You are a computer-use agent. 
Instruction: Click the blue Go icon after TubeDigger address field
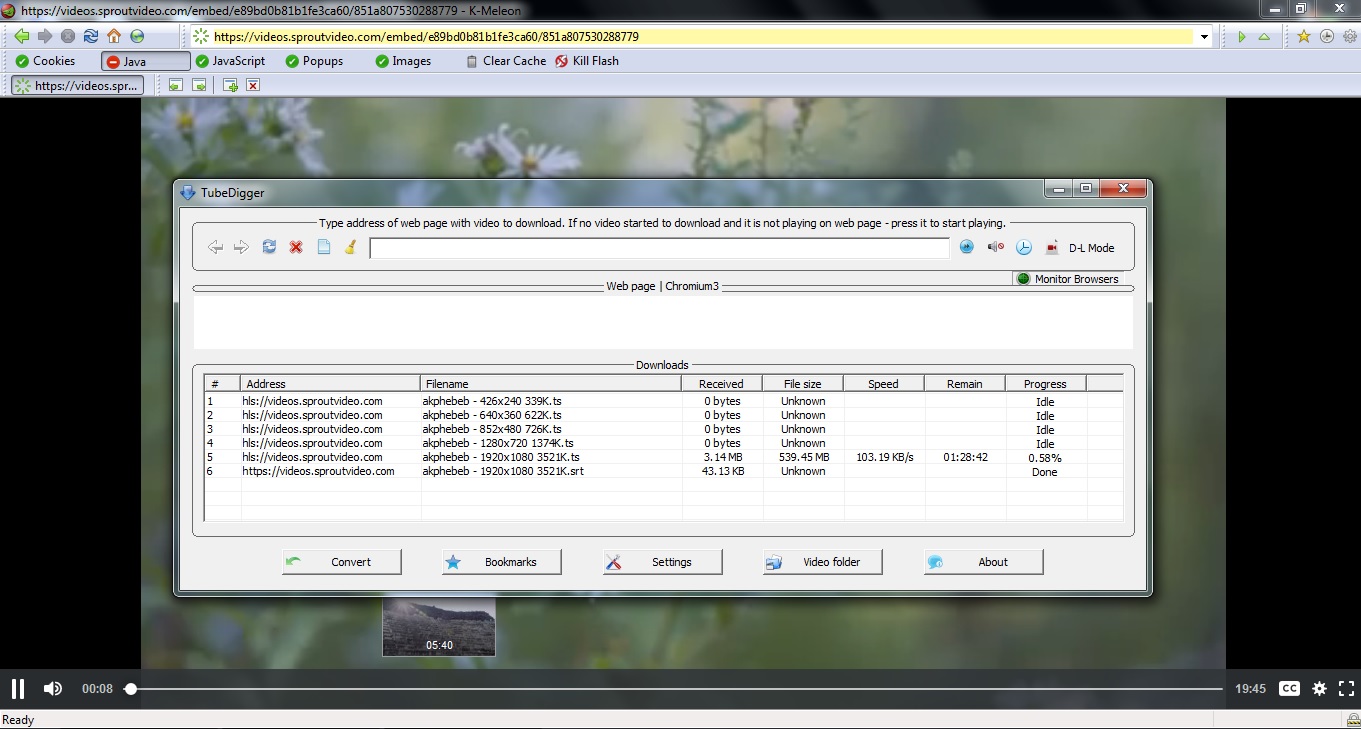coord(967,247)
